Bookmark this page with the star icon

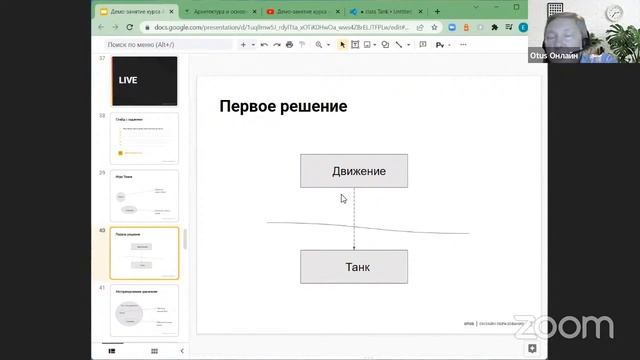tap(434, 27)
